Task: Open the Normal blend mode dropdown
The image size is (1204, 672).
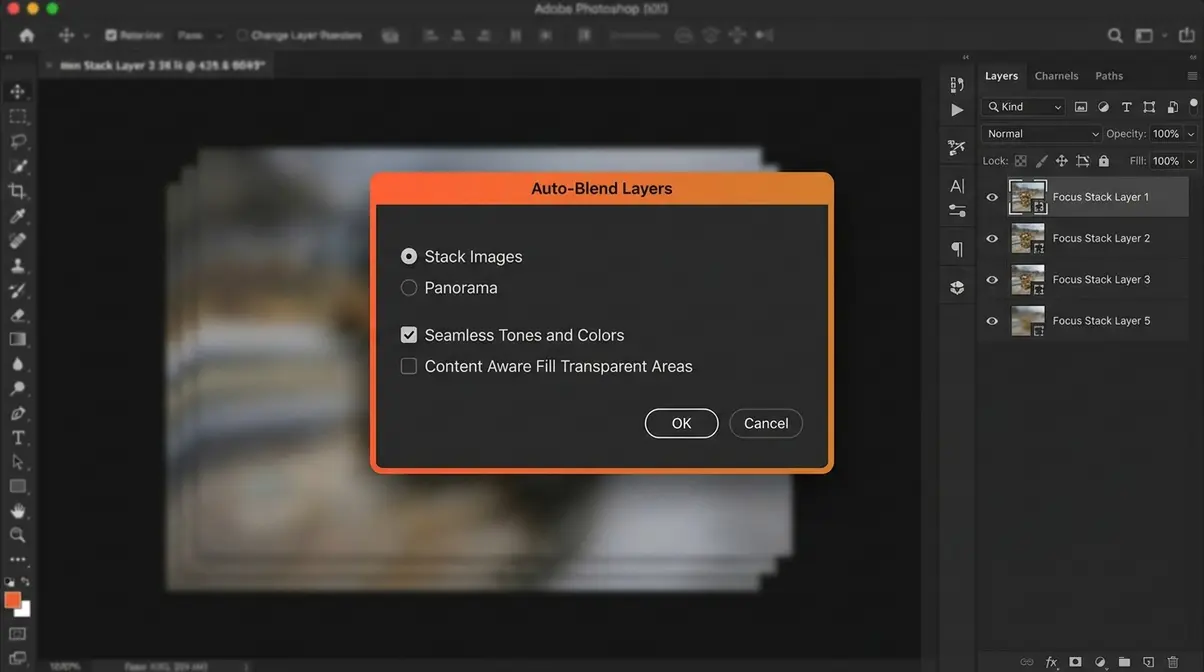Action: point(1042,134)
